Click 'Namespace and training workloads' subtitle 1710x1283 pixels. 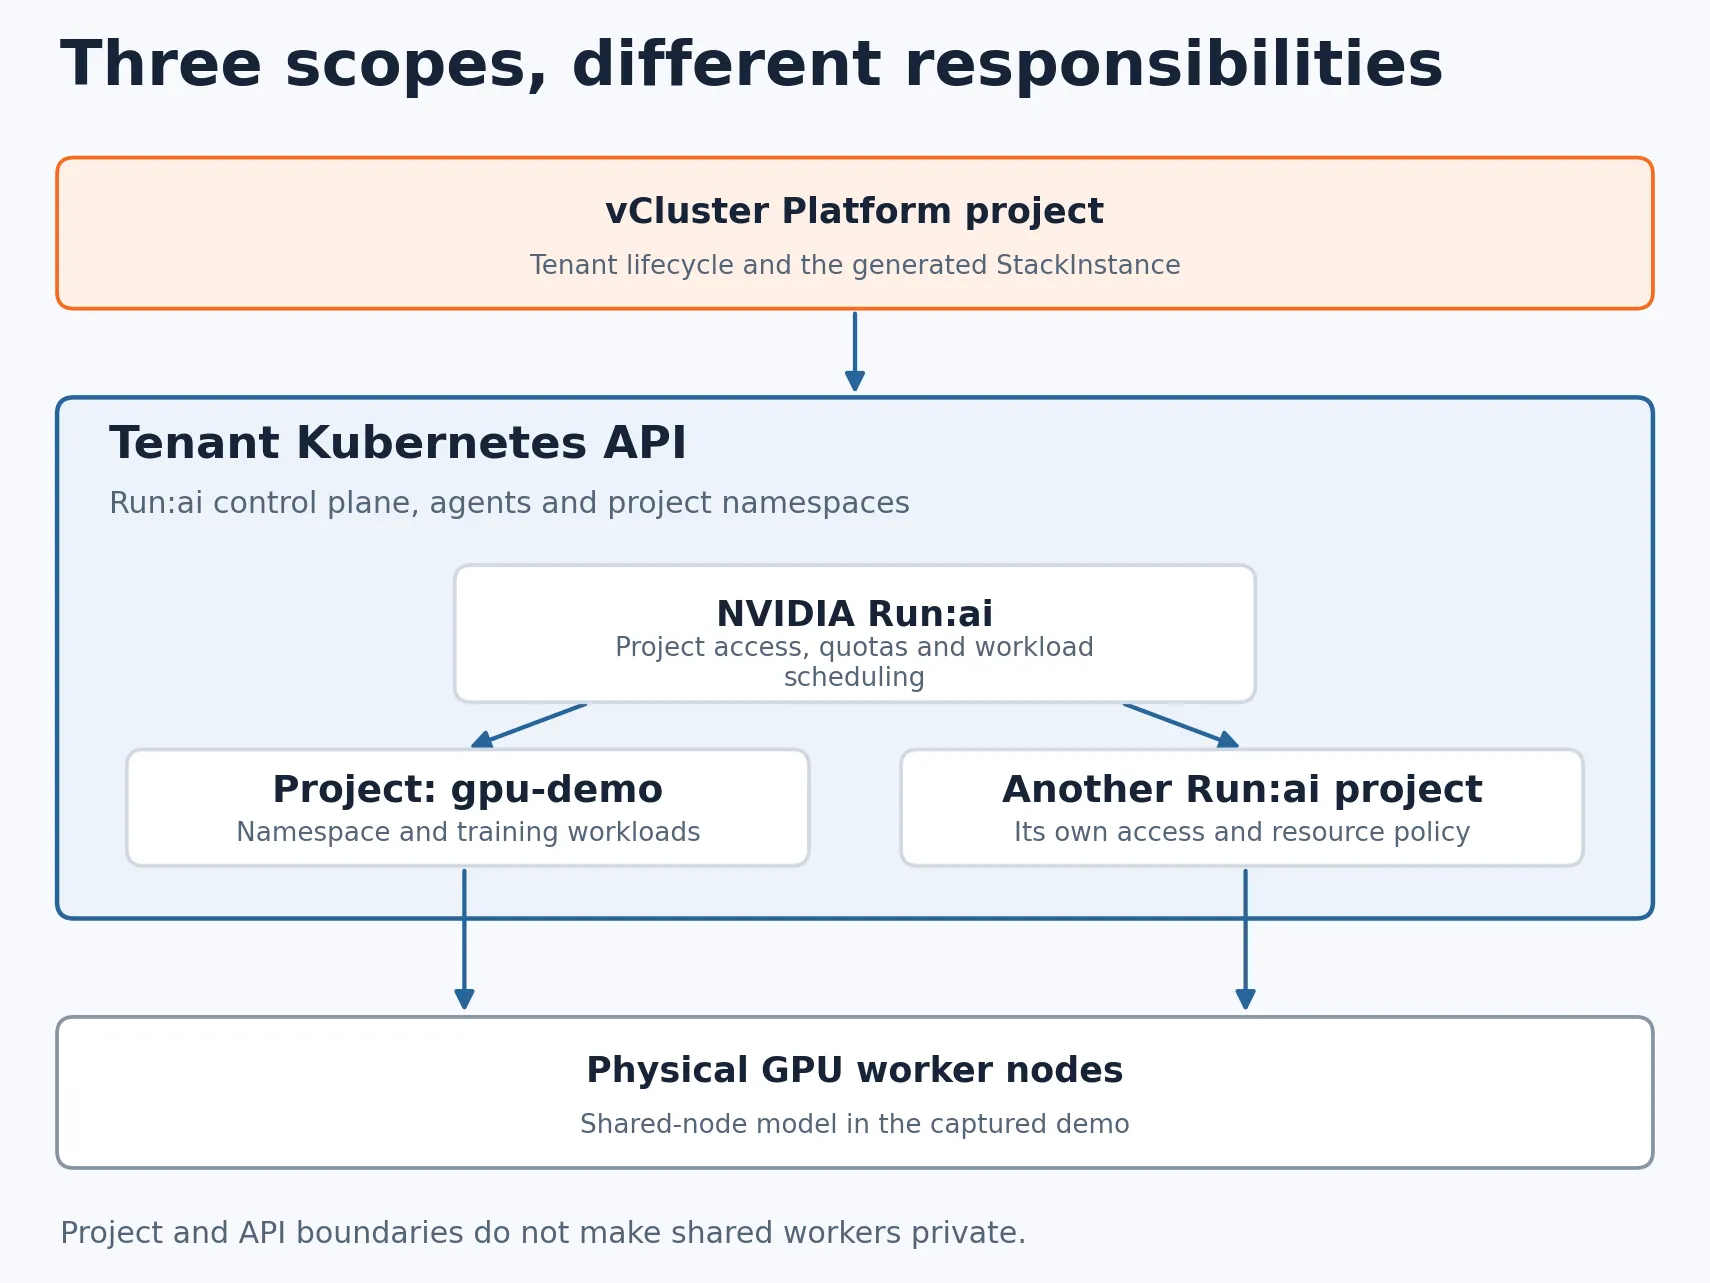[x=467, y=832]
